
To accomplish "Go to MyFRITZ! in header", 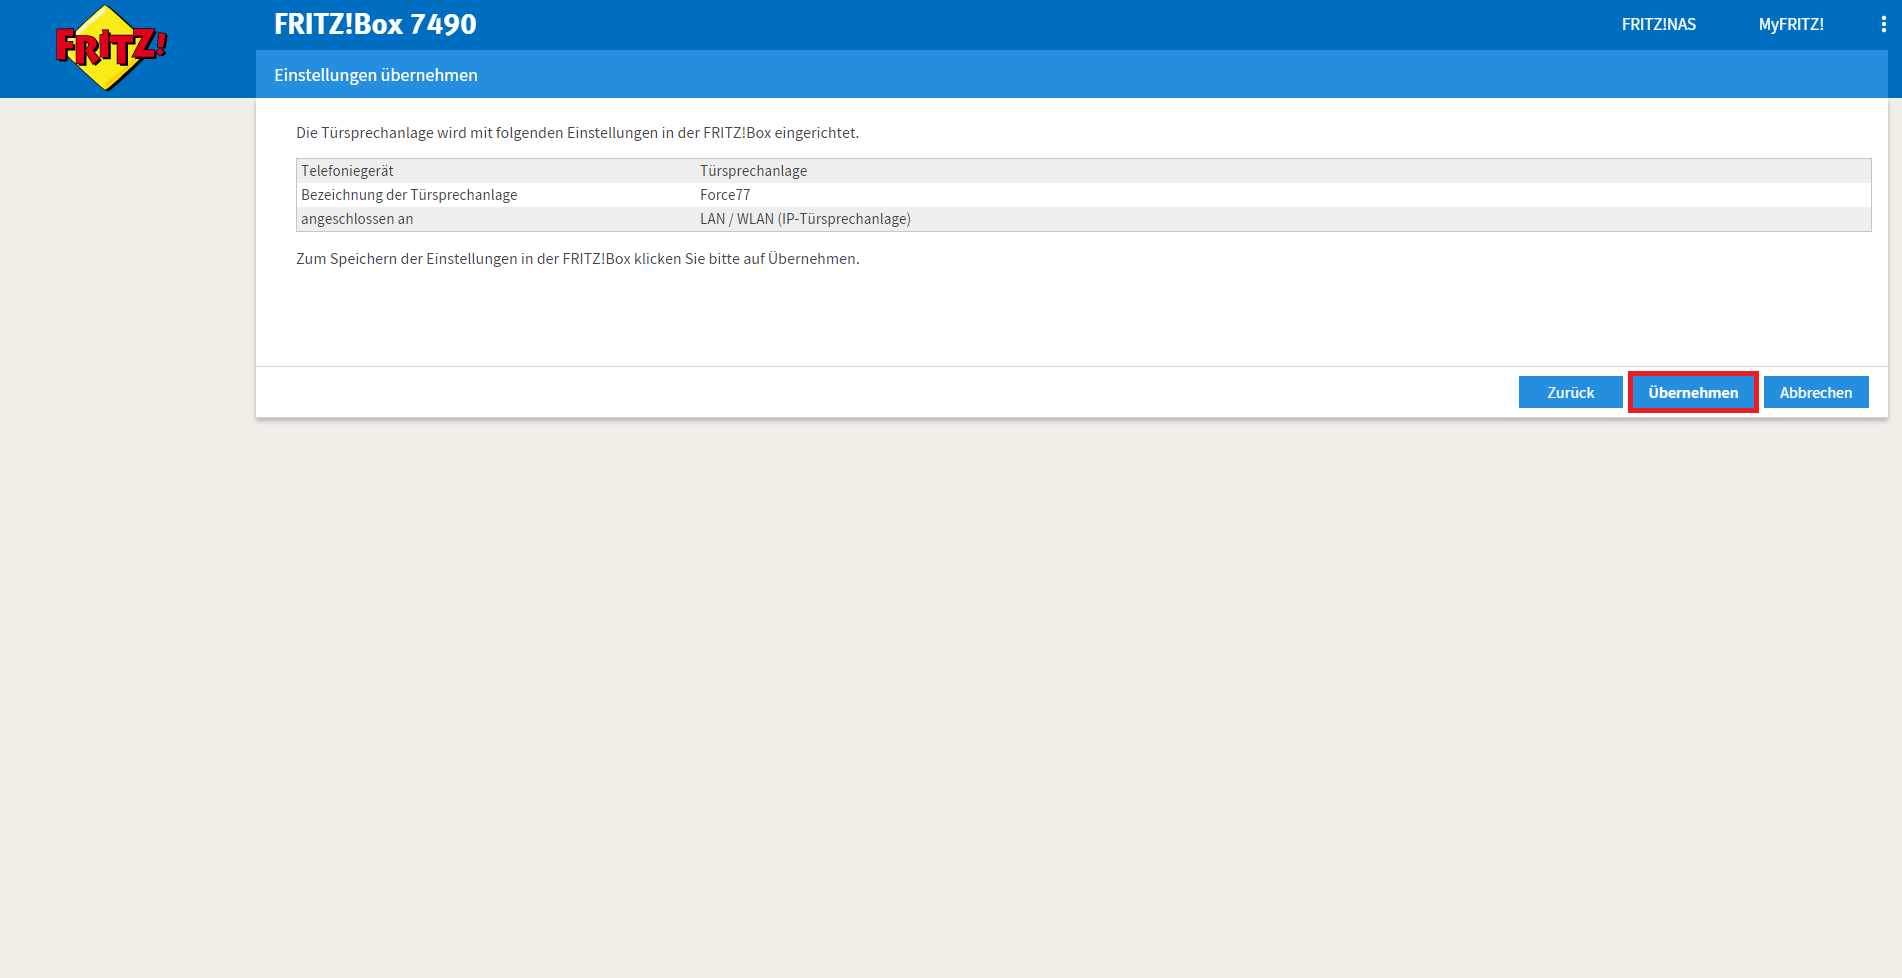I will pyautogui.click(x=1790, y=24).
